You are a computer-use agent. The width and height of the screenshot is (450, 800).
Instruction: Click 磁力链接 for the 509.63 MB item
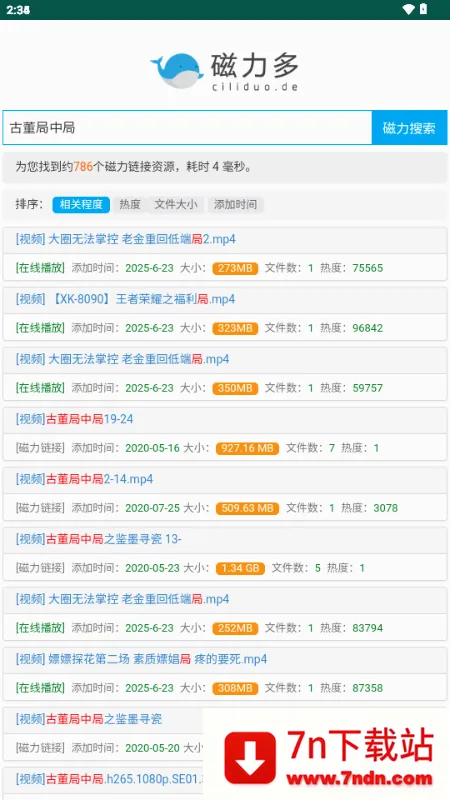coord(40,508)
